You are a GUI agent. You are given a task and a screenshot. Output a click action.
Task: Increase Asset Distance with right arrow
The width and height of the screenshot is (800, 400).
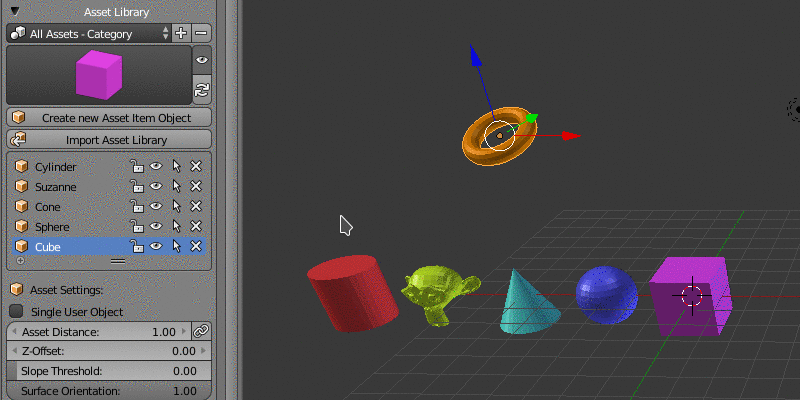click(x=184, y=332)
